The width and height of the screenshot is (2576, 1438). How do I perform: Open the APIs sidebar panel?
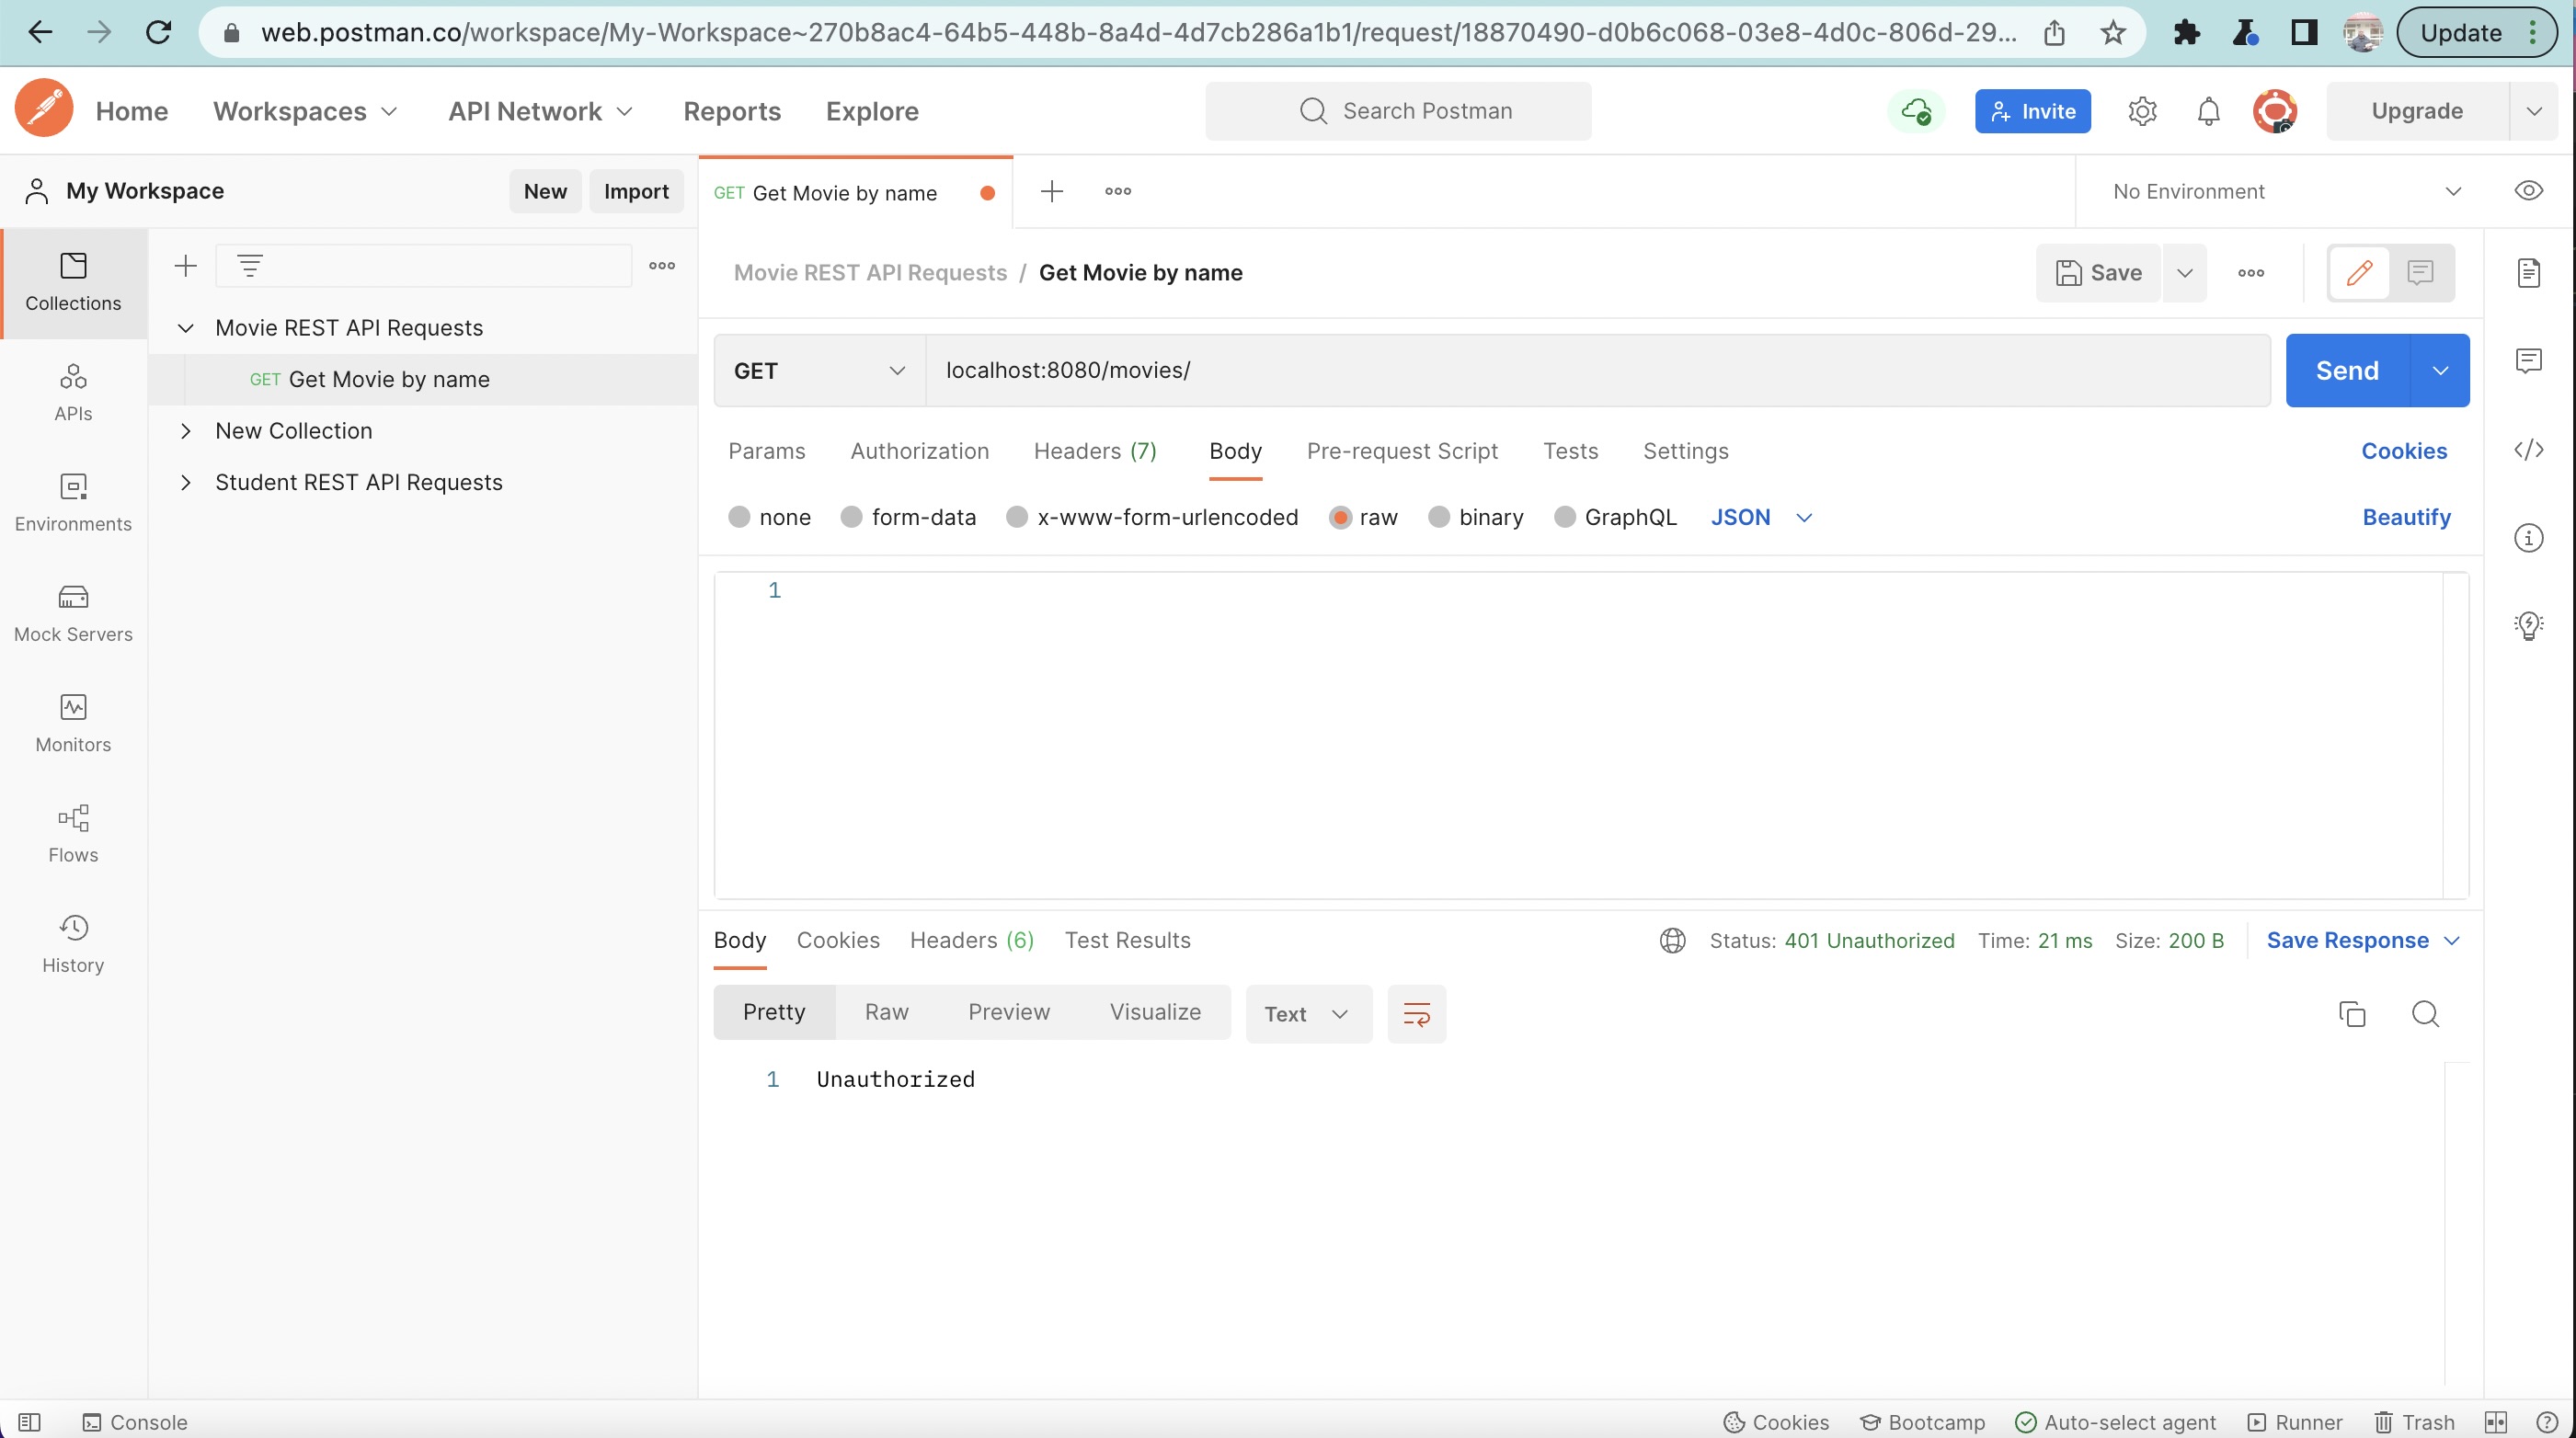[x=73, y=393]
